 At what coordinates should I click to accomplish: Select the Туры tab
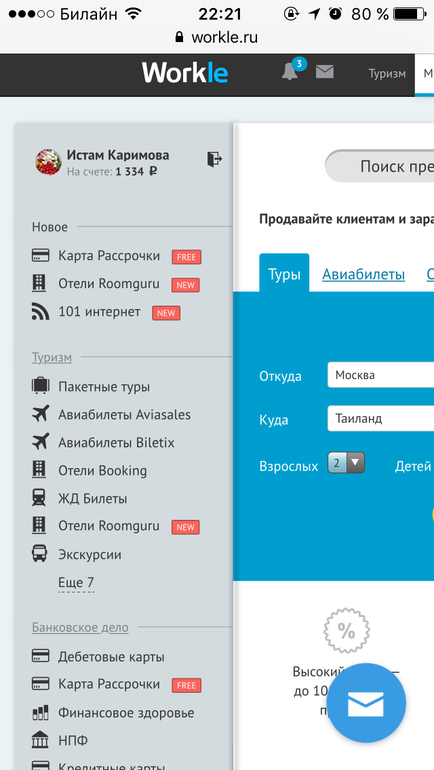click(x=284, y=273)
